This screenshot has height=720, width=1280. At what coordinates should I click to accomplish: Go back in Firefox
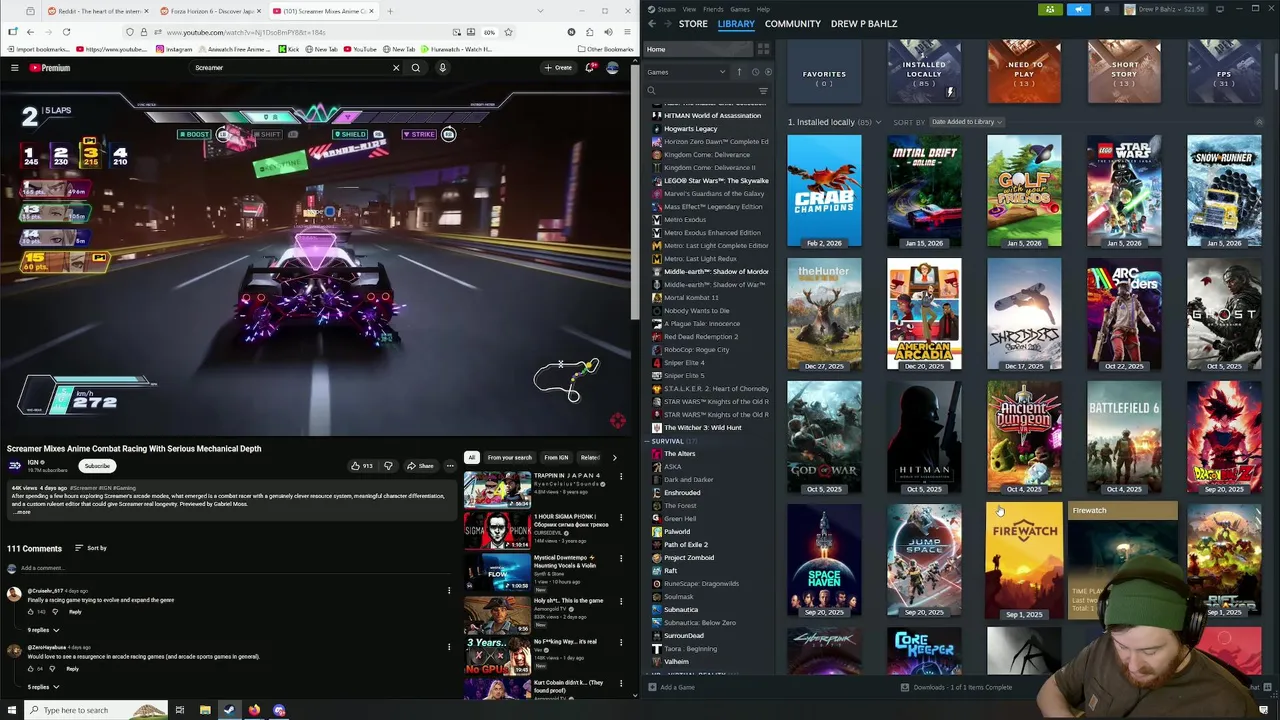[x=30, y=32]
